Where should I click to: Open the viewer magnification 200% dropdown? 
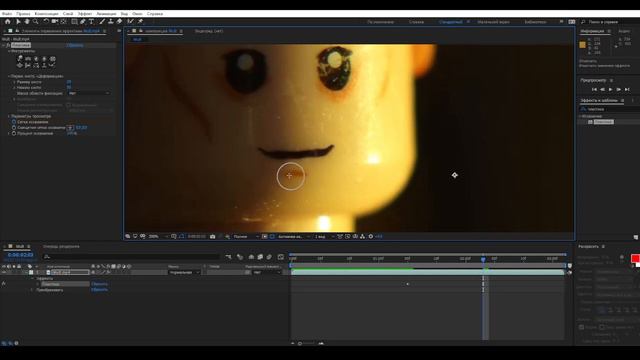click(158, 237)
